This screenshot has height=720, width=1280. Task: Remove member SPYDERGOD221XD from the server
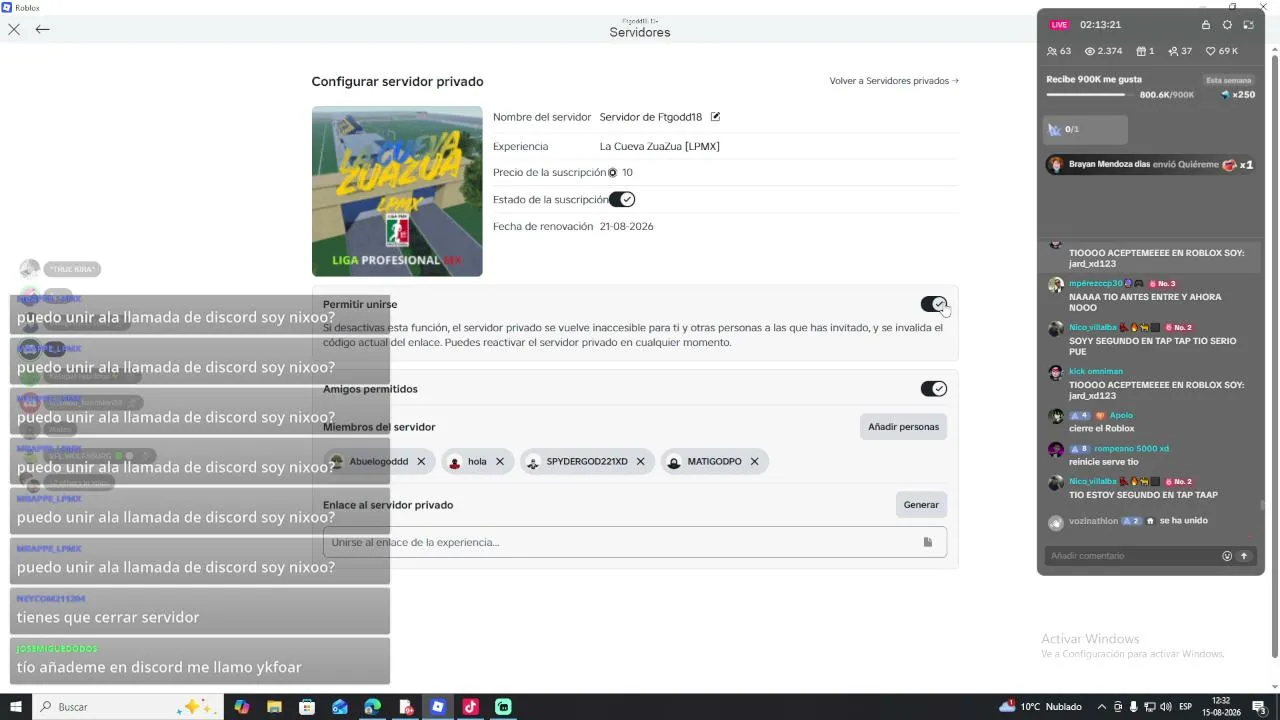point(640,461)
